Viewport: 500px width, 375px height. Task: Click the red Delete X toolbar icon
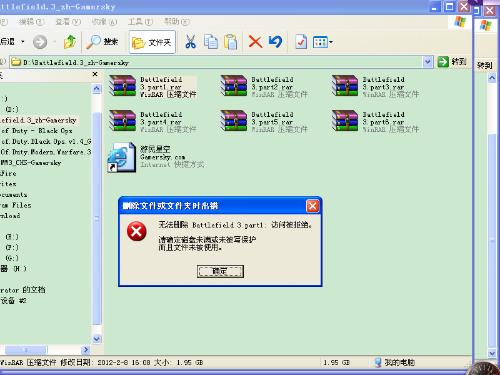(x=255, y=42)
